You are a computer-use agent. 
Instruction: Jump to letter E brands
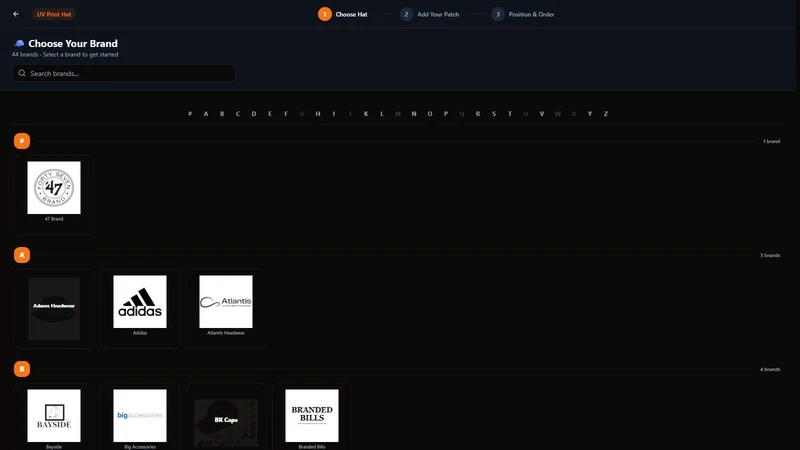click(x=270, y=114)
